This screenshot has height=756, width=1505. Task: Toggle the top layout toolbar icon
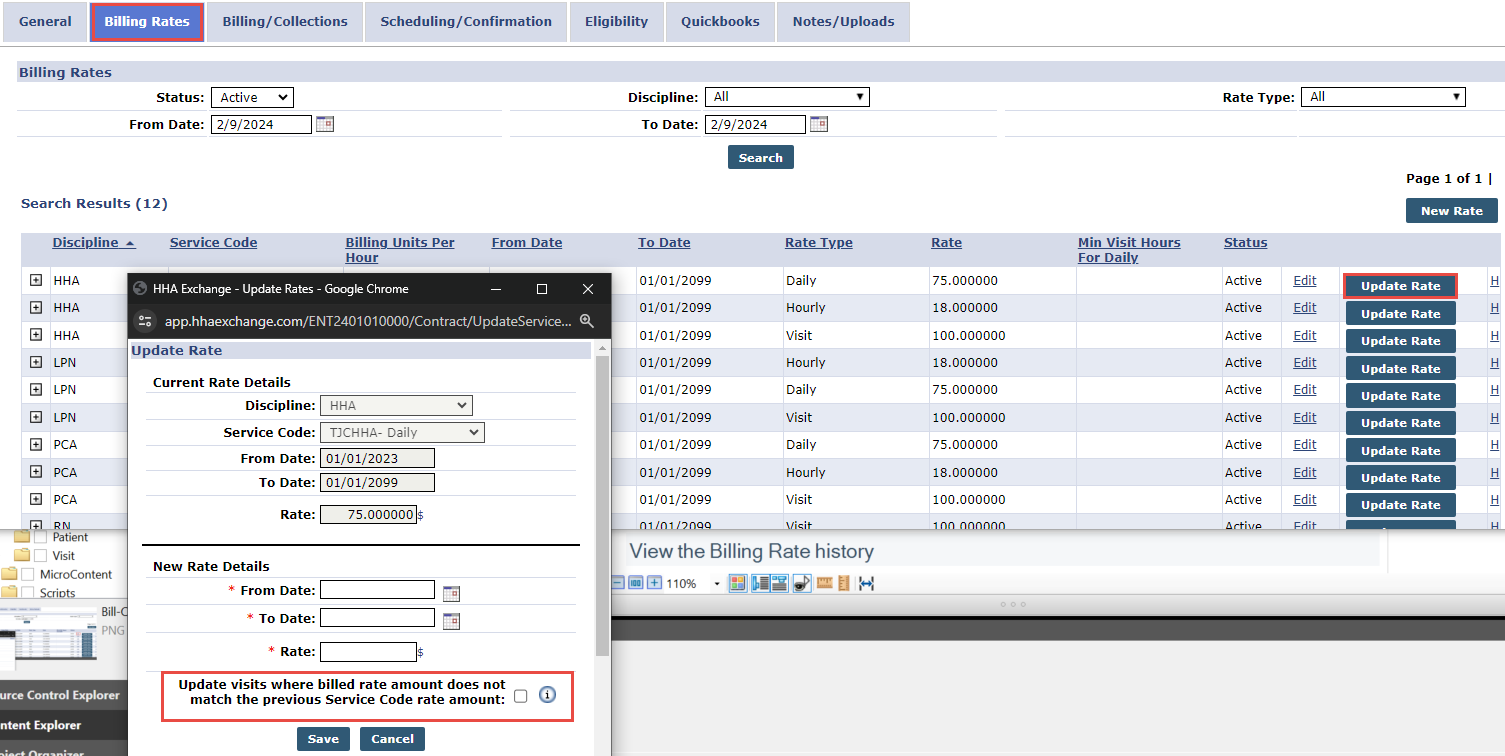point(779,583)
